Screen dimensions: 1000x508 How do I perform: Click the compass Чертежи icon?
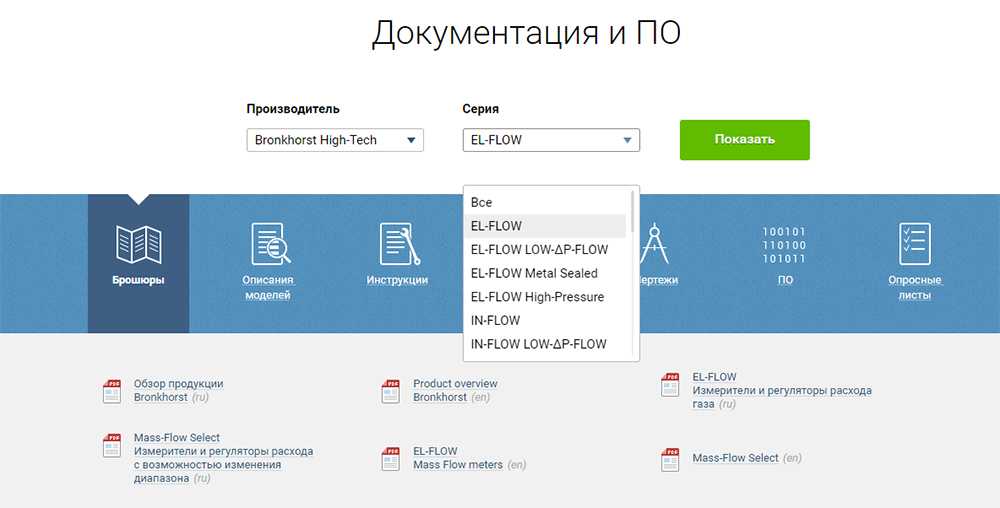tap(654, 243)
